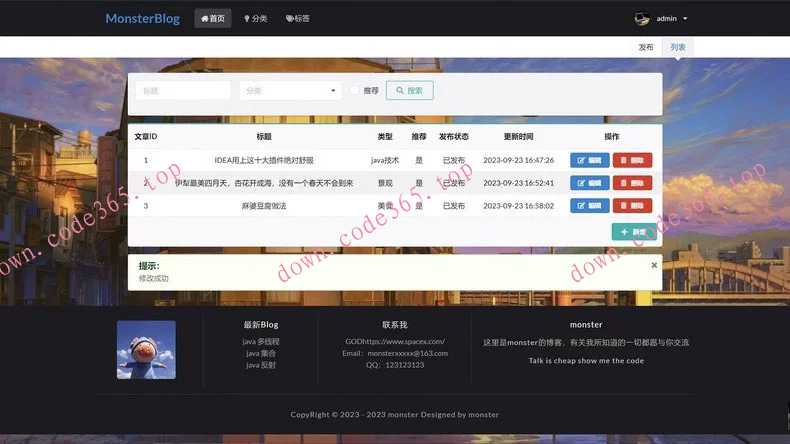Expand the admin account dropdown

[672, 19]
